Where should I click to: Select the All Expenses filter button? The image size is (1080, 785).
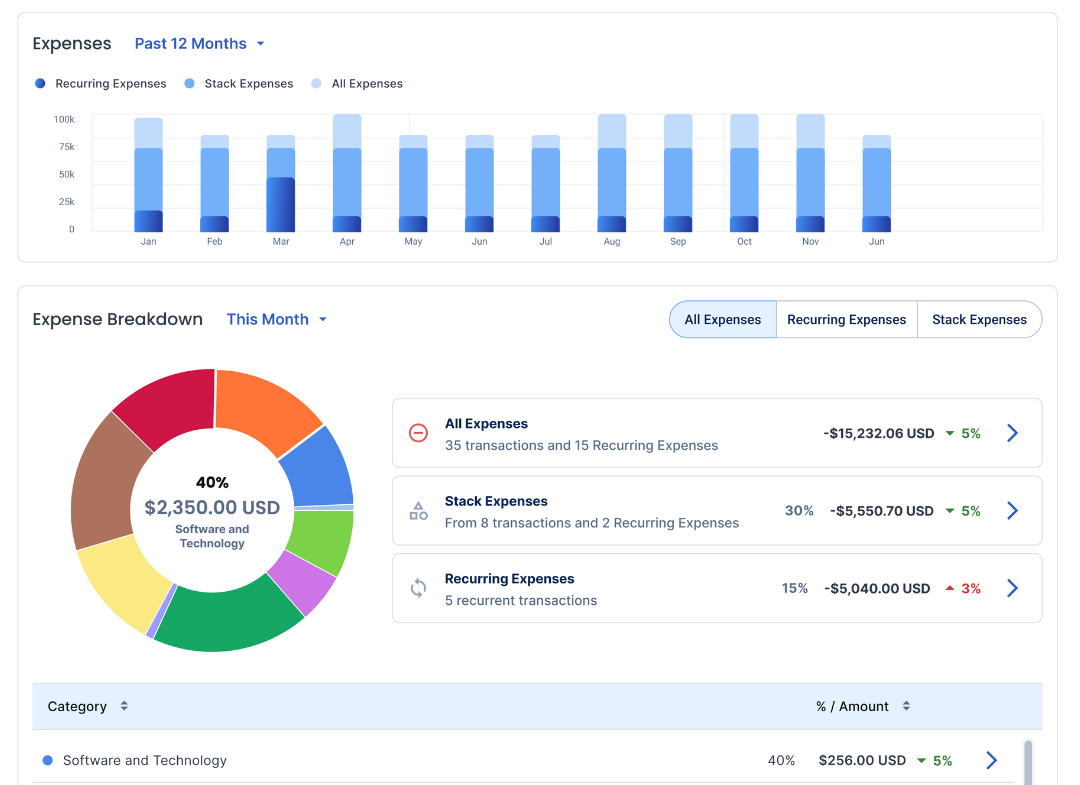pos(722,319)
